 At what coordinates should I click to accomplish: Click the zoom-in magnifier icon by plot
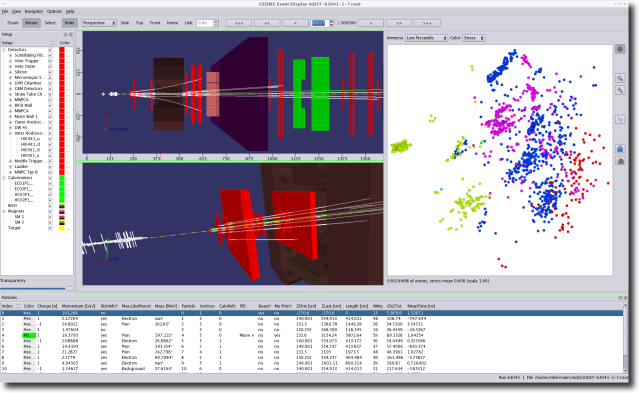click(620, 78)
